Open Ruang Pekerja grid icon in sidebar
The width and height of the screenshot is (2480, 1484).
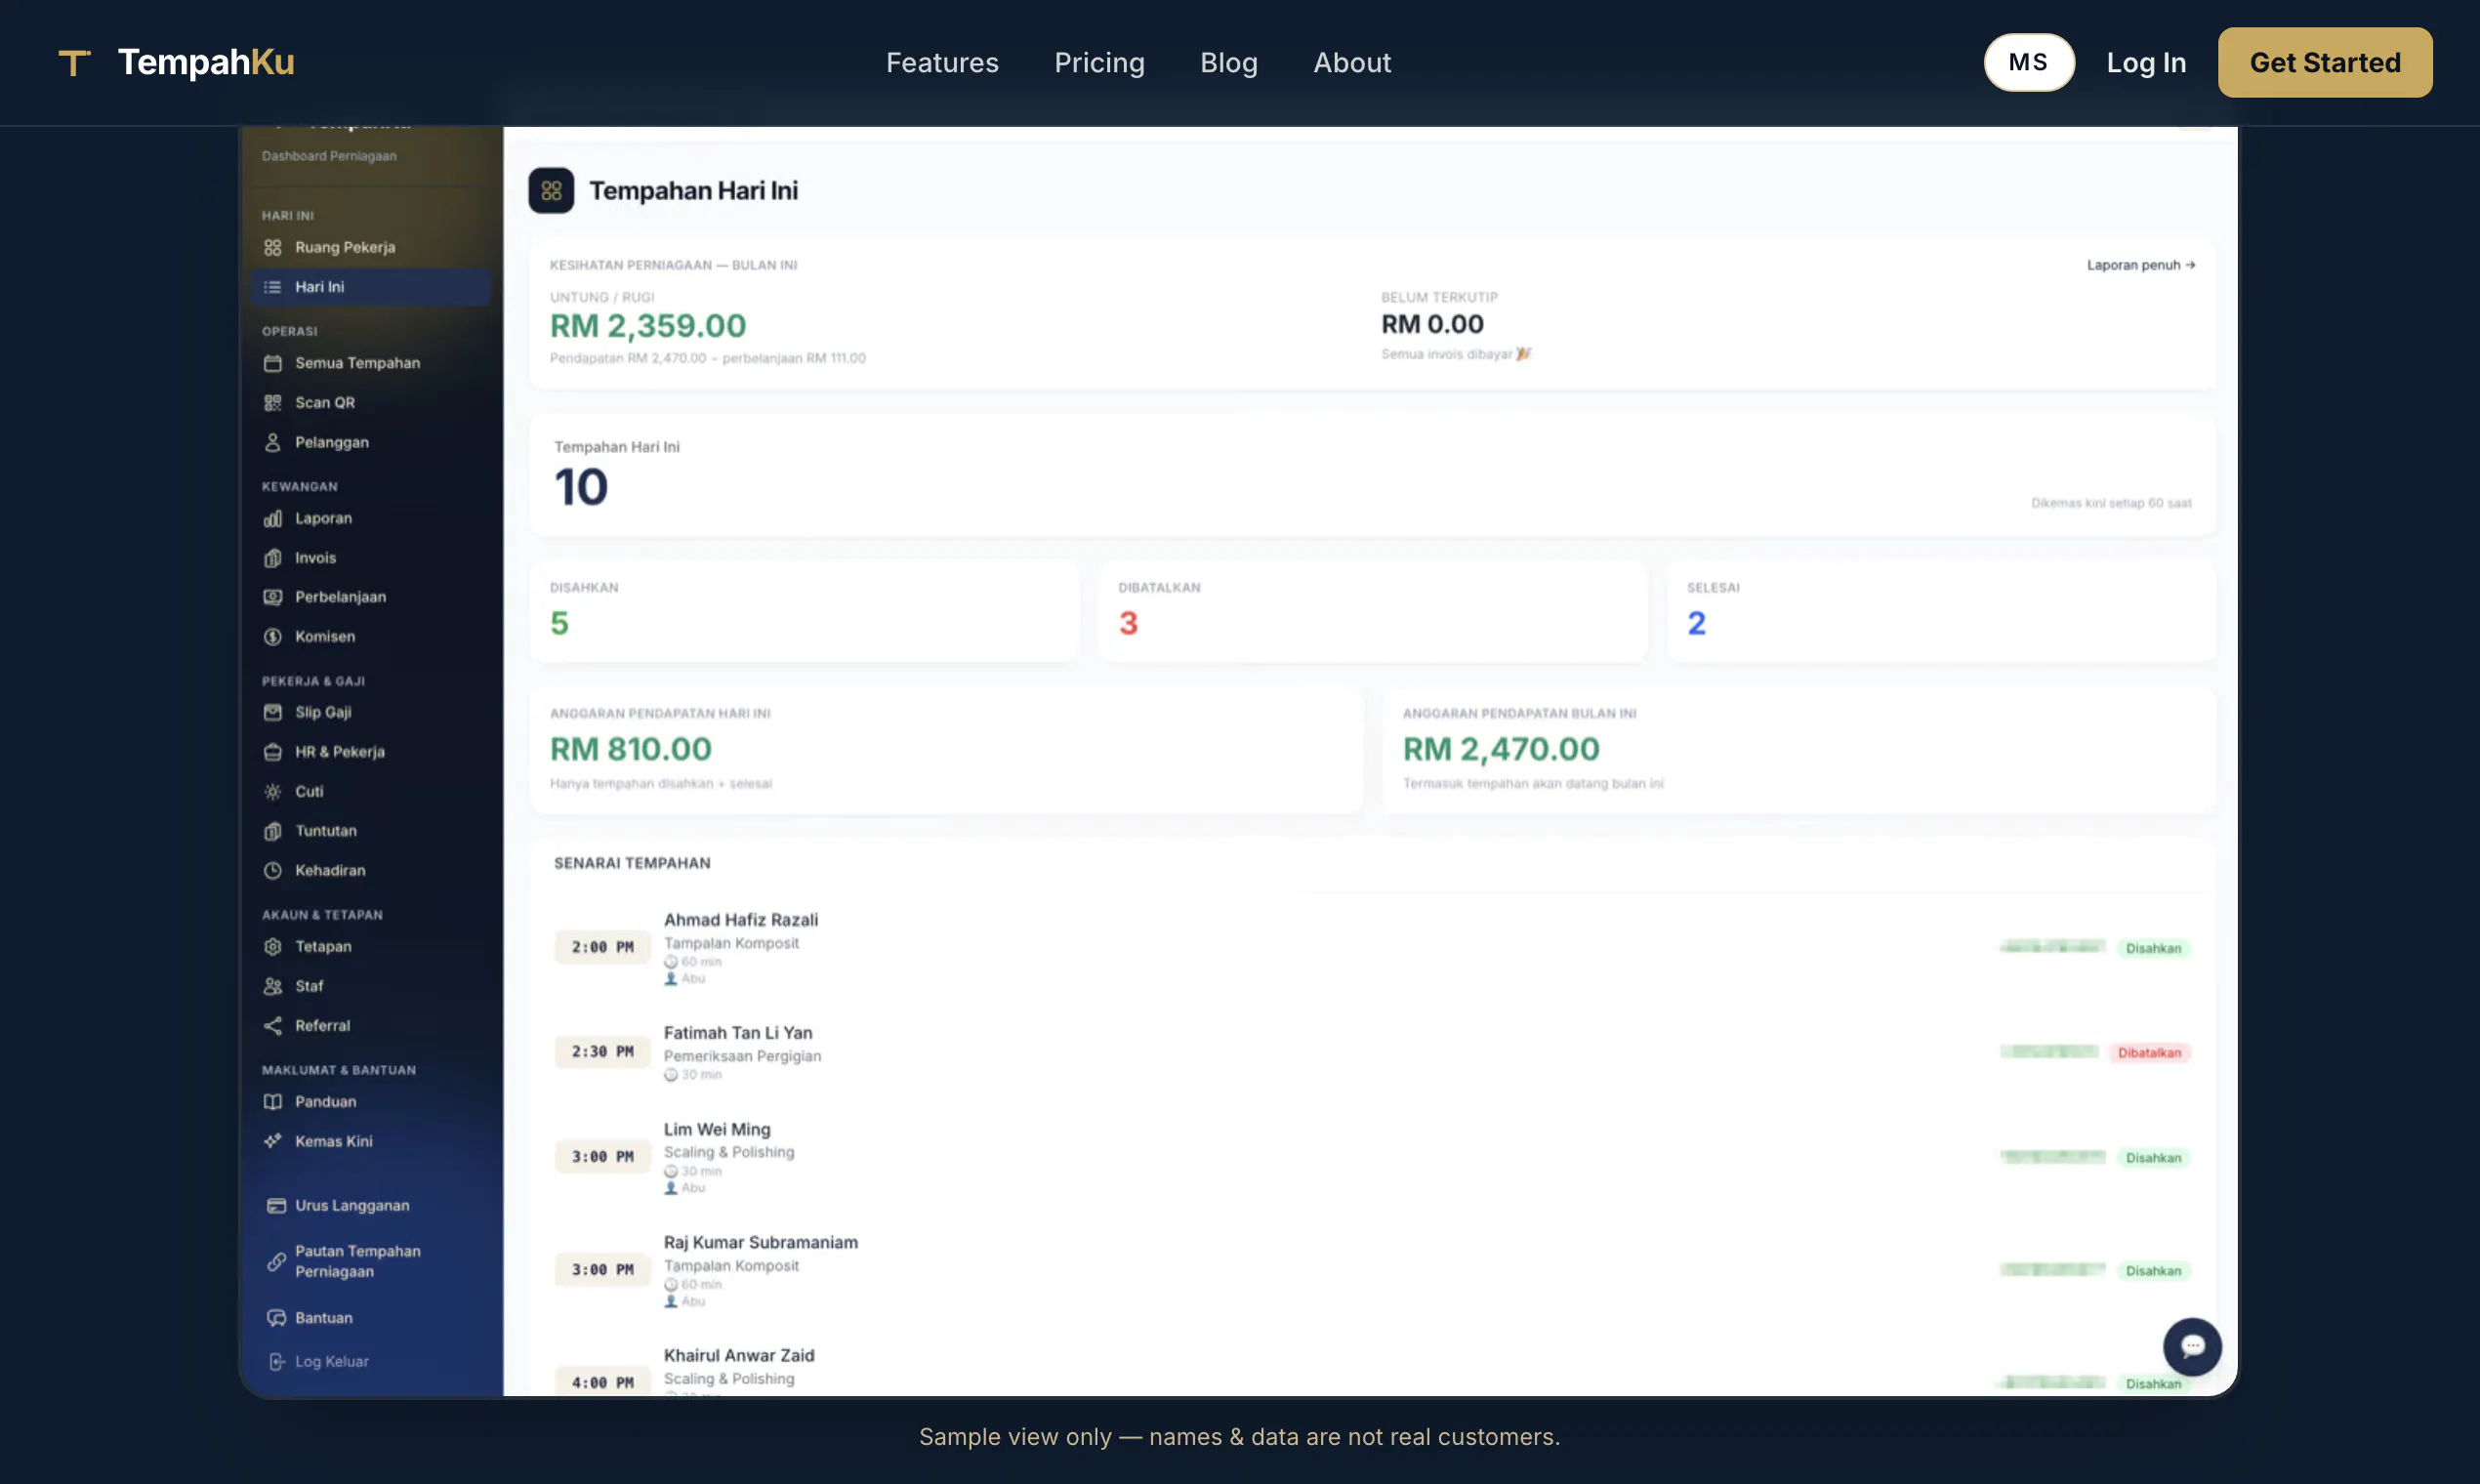272,247
